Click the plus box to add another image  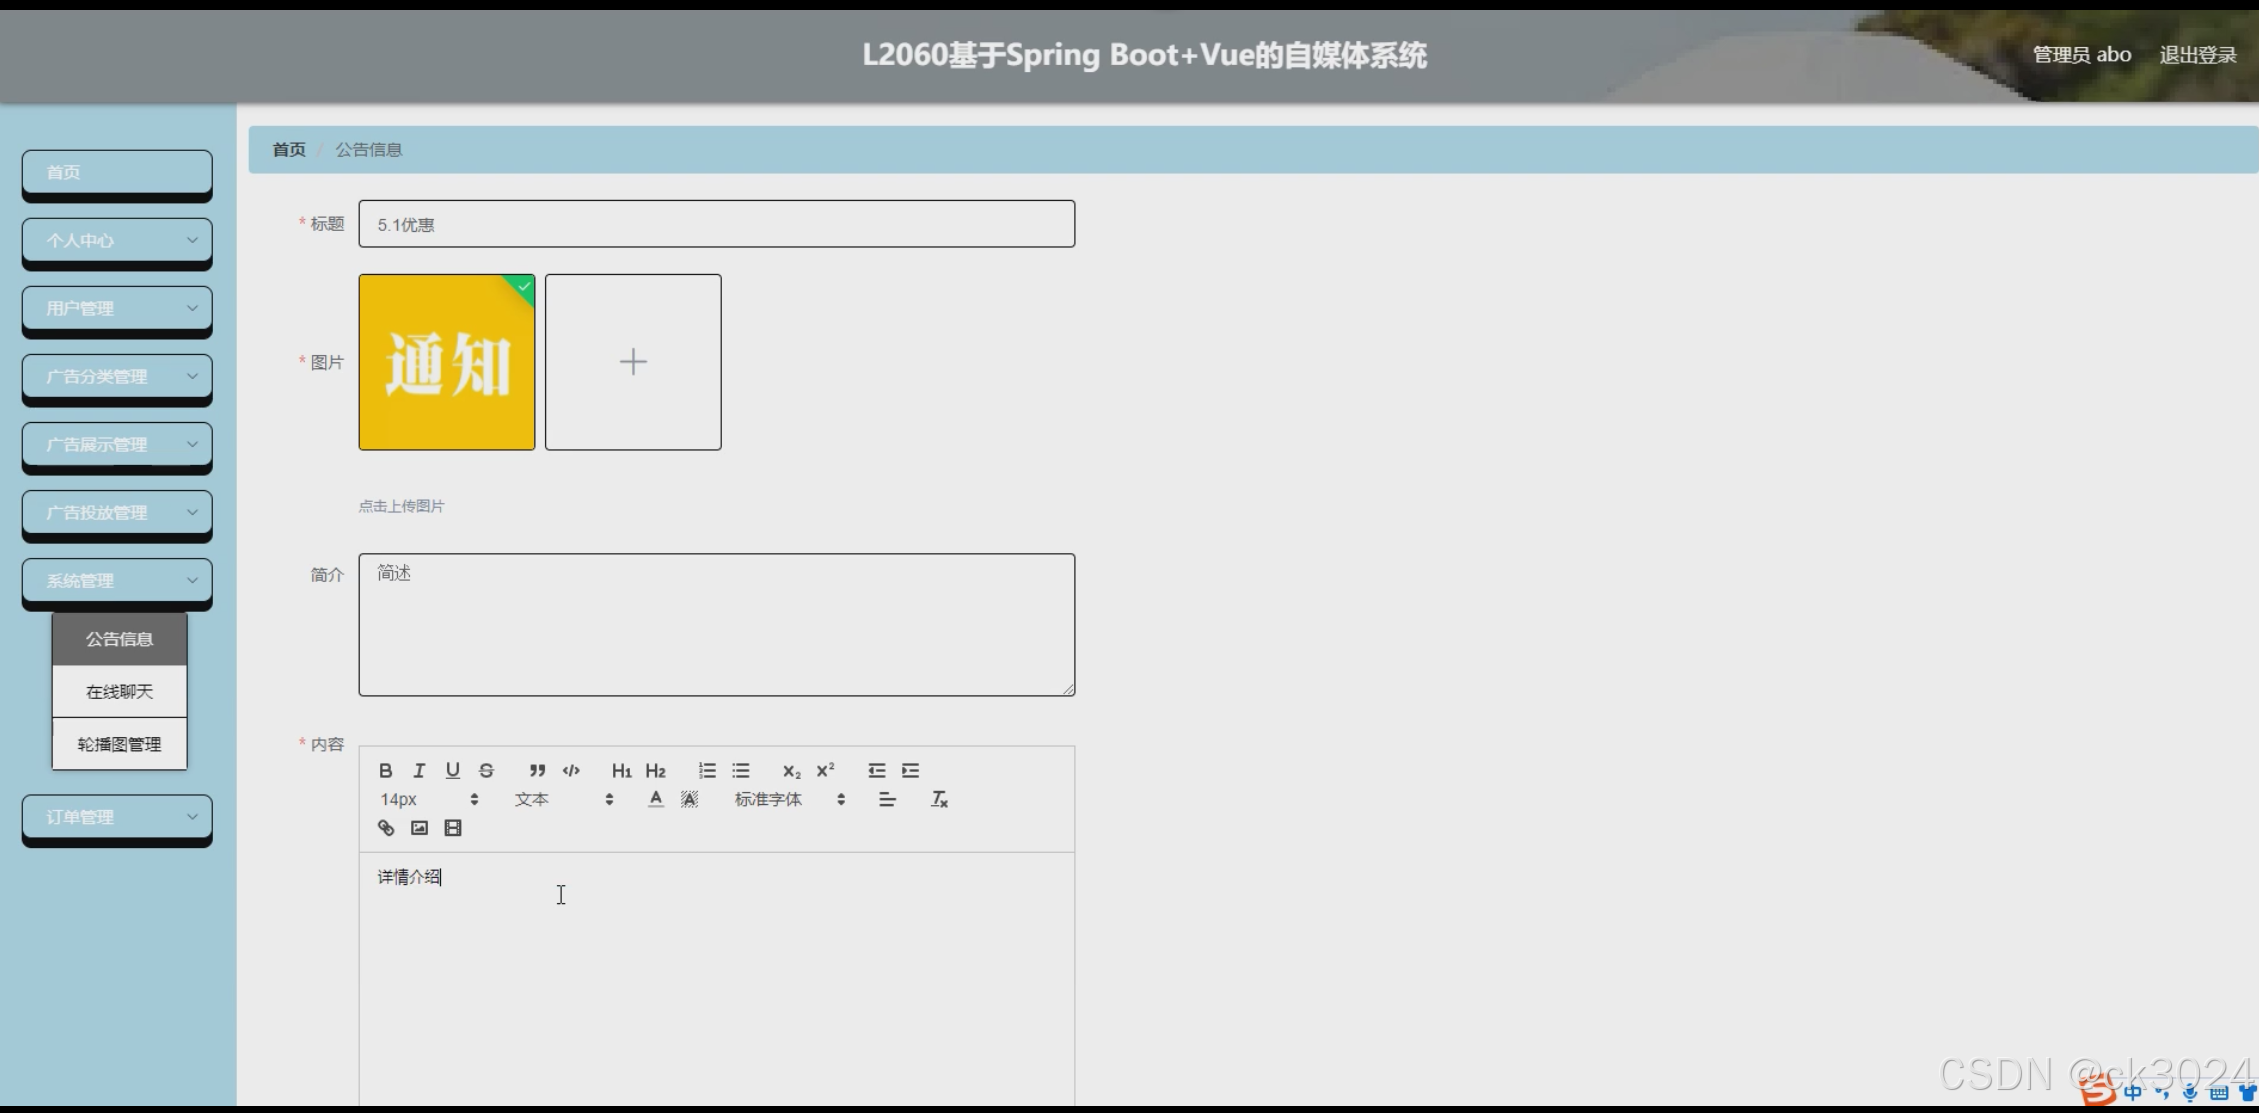[x=632, y=361]
